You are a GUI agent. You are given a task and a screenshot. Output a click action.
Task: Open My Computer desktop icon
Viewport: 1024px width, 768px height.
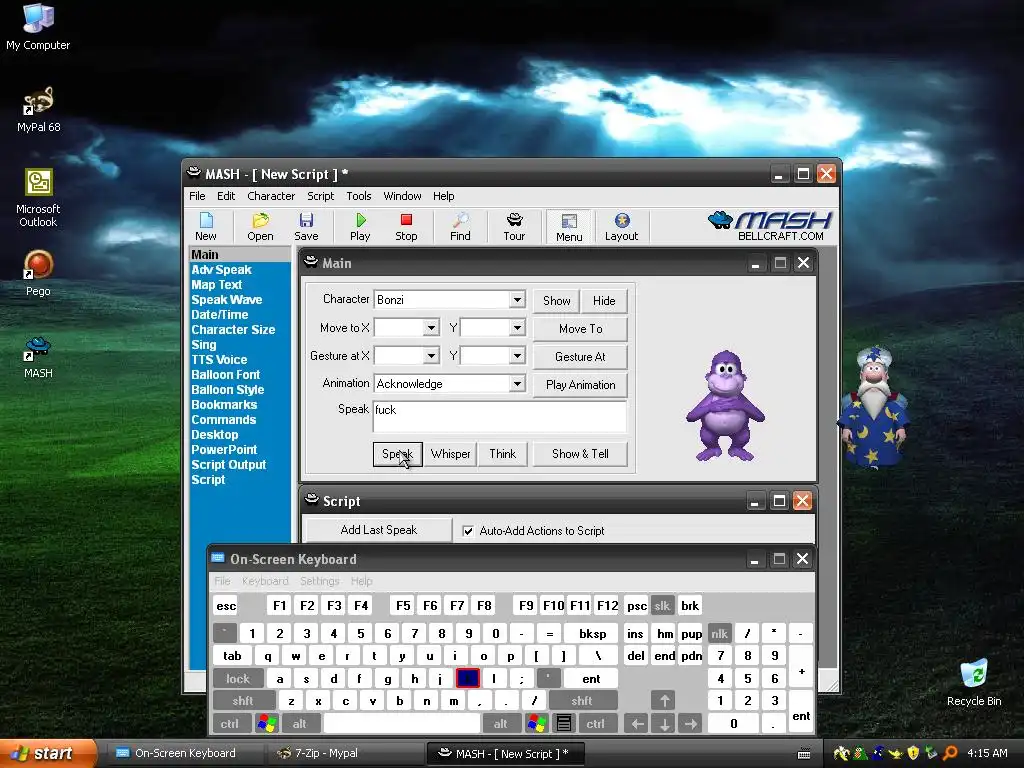38,27
